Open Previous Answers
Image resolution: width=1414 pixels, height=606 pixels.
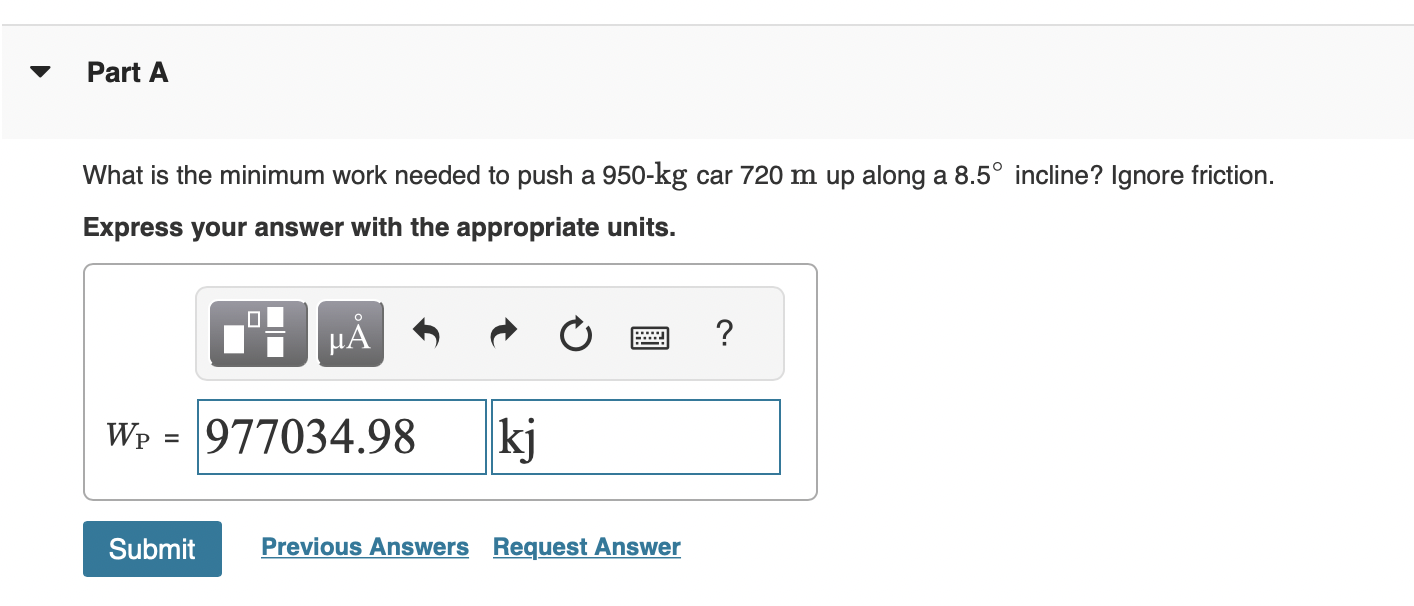tap(364, 546)
